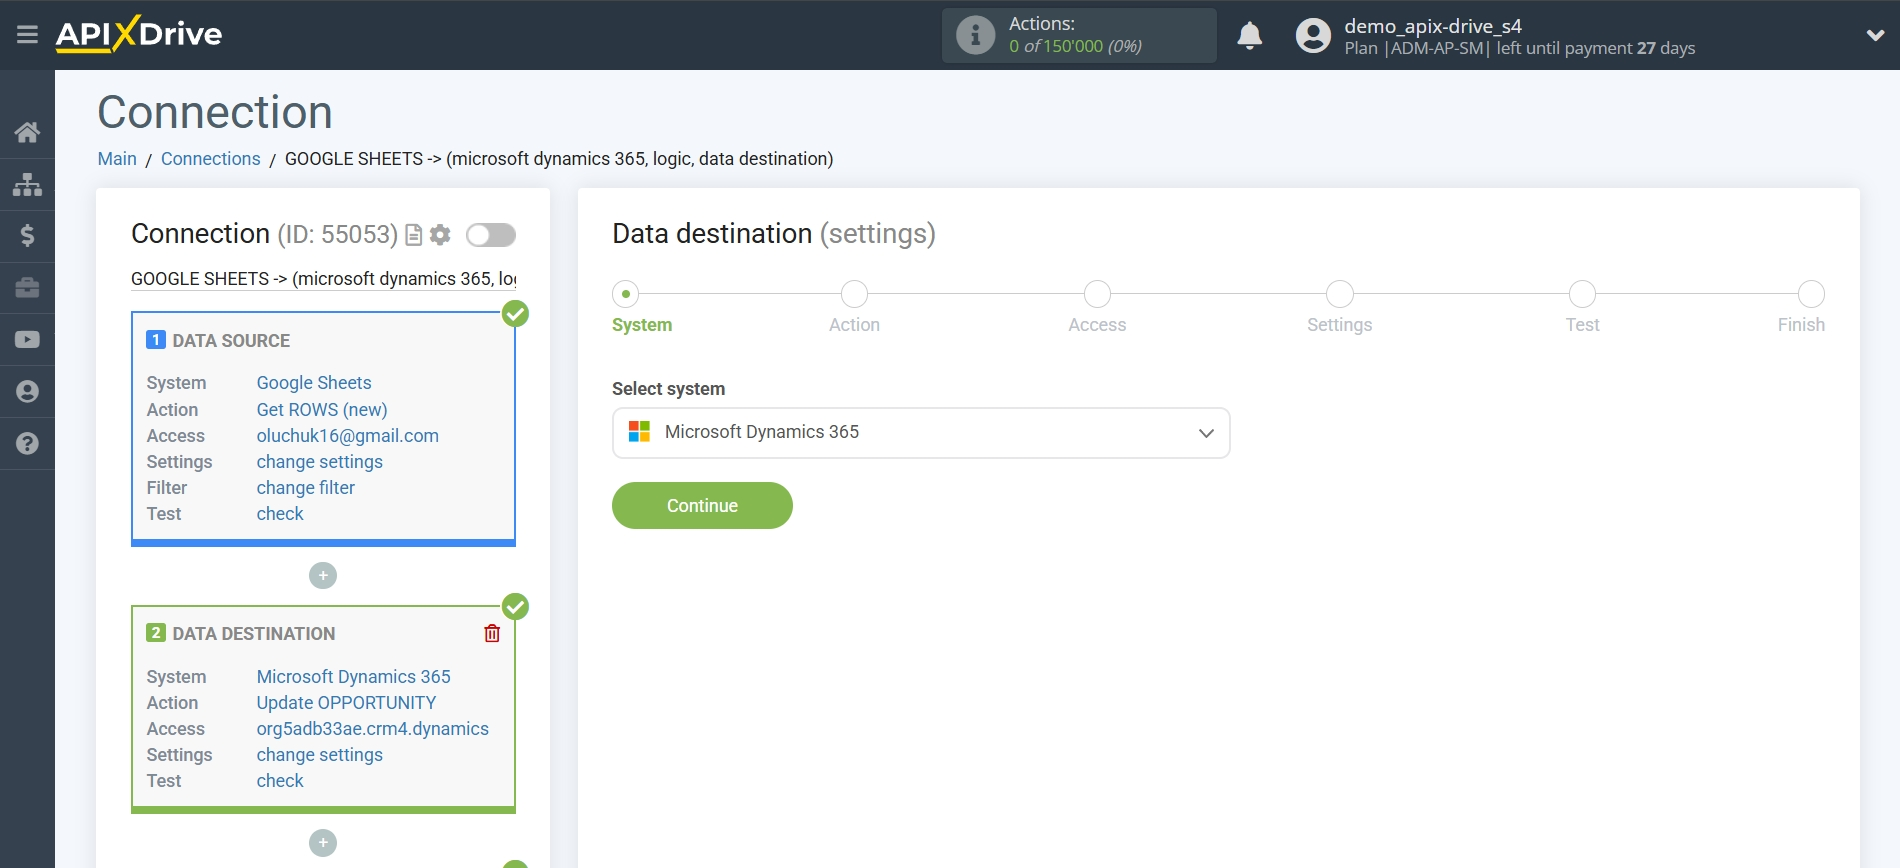Click Microsoft Dynamics 365 system link

[x=354, y=677]
